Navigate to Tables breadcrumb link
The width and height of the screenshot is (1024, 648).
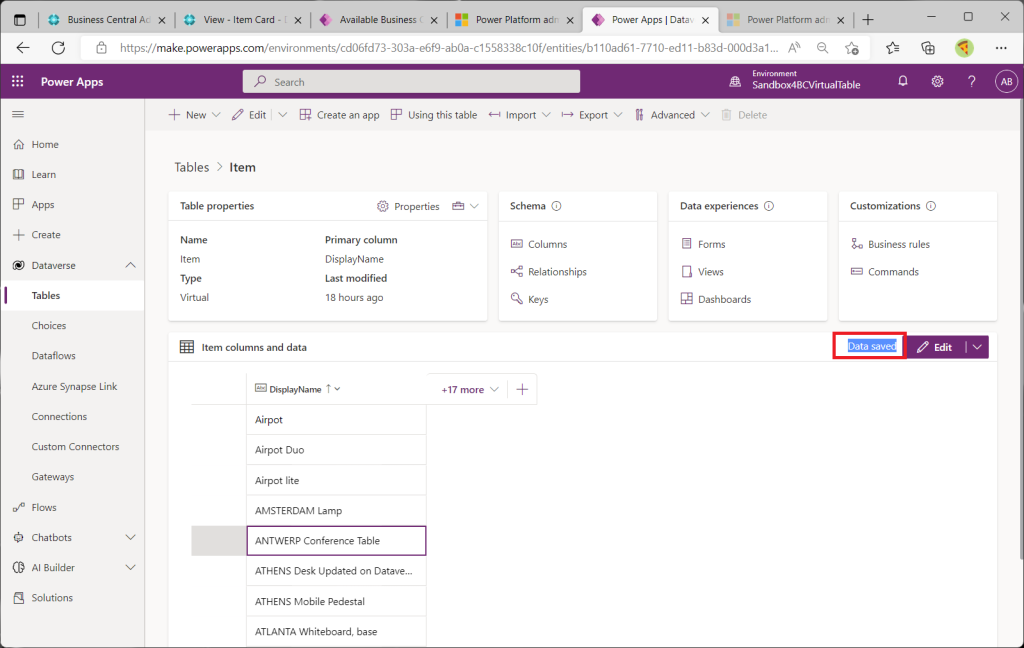191,167
